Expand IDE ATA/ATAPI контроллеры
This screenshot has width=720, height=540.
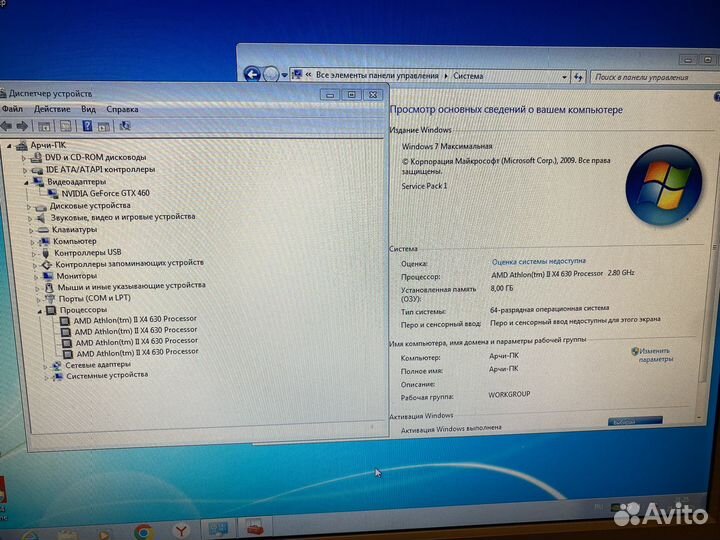tap(25, 170)
